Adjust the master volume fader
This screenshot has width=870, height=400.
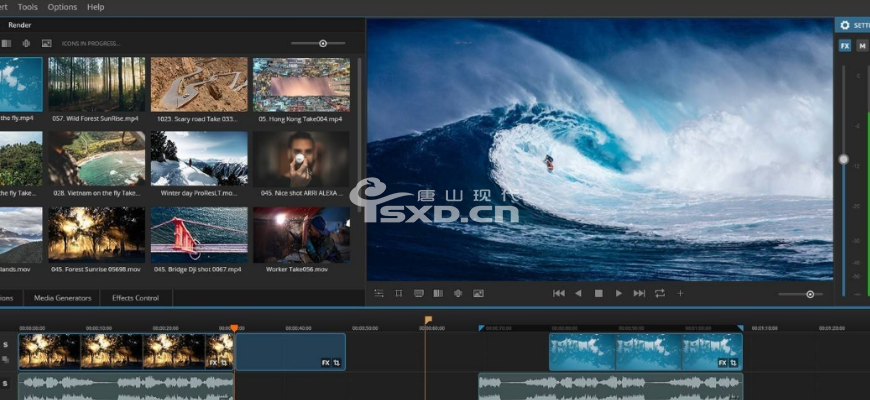click(x=843, y=159)
